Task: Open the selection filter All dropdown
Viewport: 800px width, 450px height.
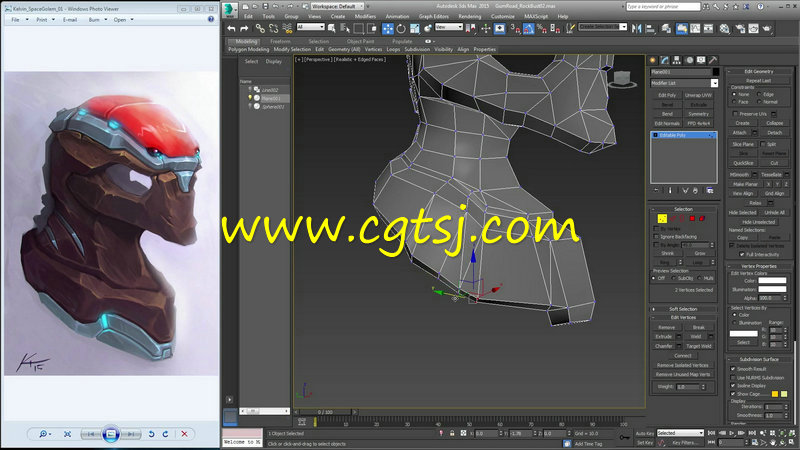Action: pyautogui.click(x=311, y=27)
